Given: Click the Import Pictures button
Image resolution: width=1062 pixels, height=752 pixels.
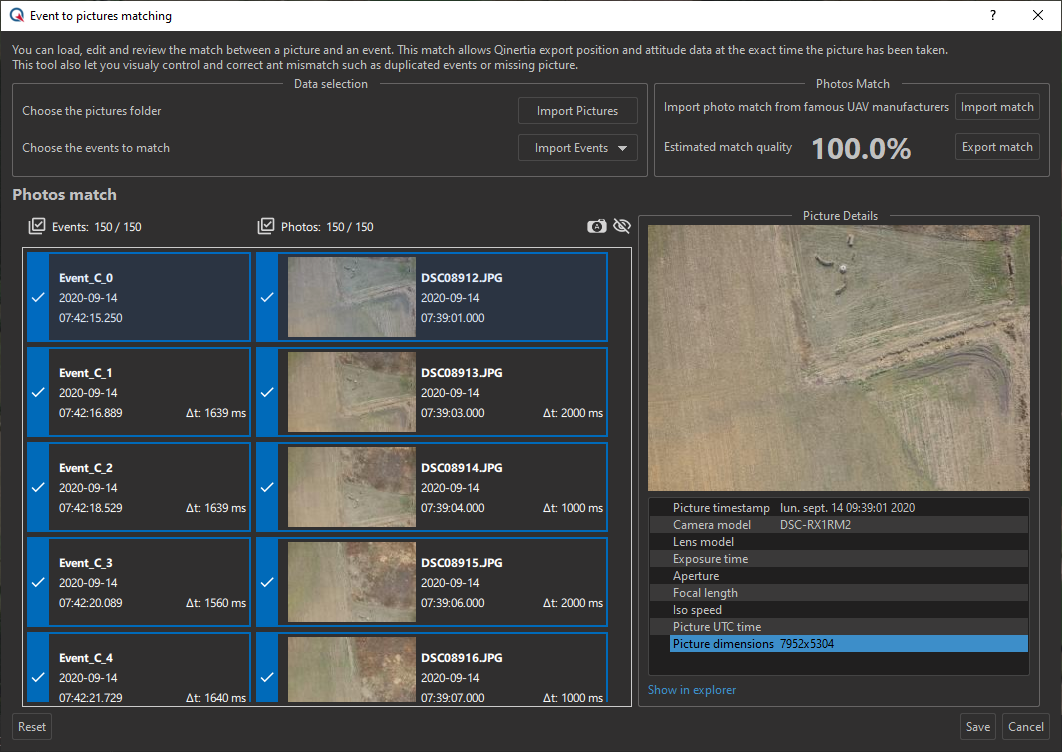Looking at the screenshot, I should click(577, 111).
